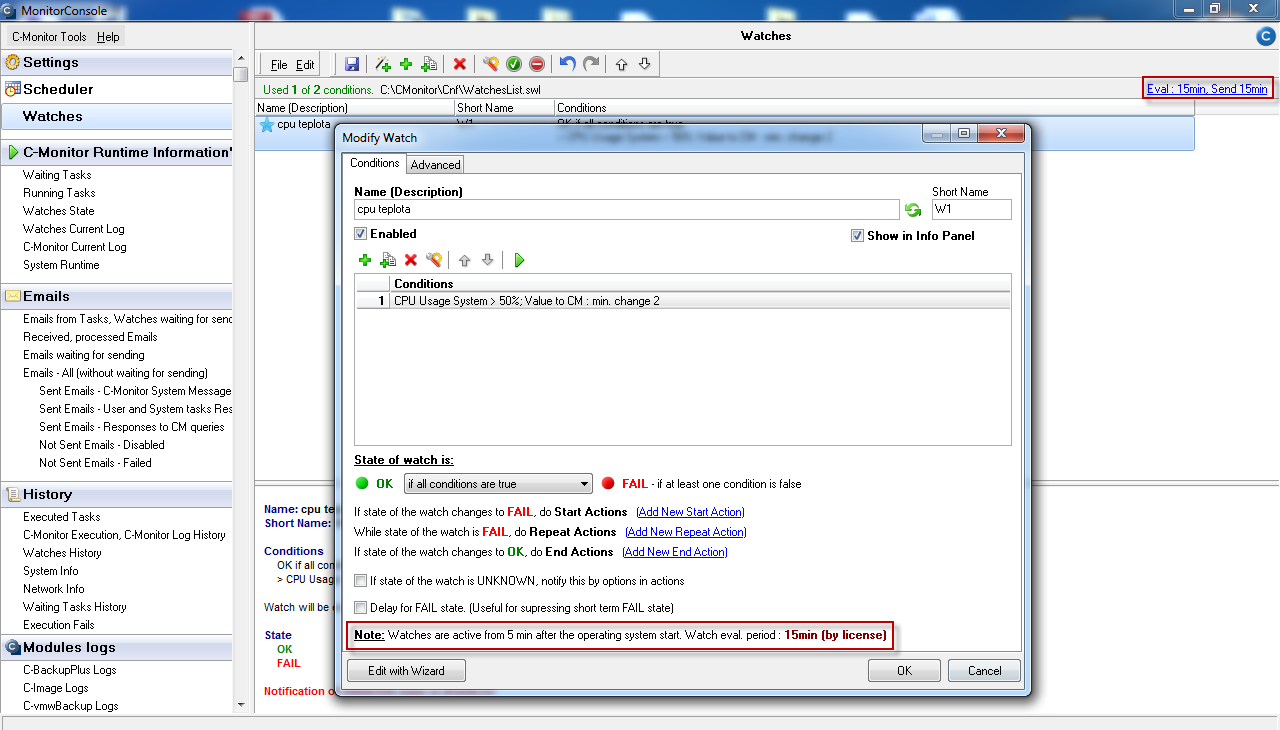Image resolution: width=1280 pixels, height=730 pixels.
Task: Uncheck the Enabled checkbox
Action: pyautogui.click(x=361, y=234)
